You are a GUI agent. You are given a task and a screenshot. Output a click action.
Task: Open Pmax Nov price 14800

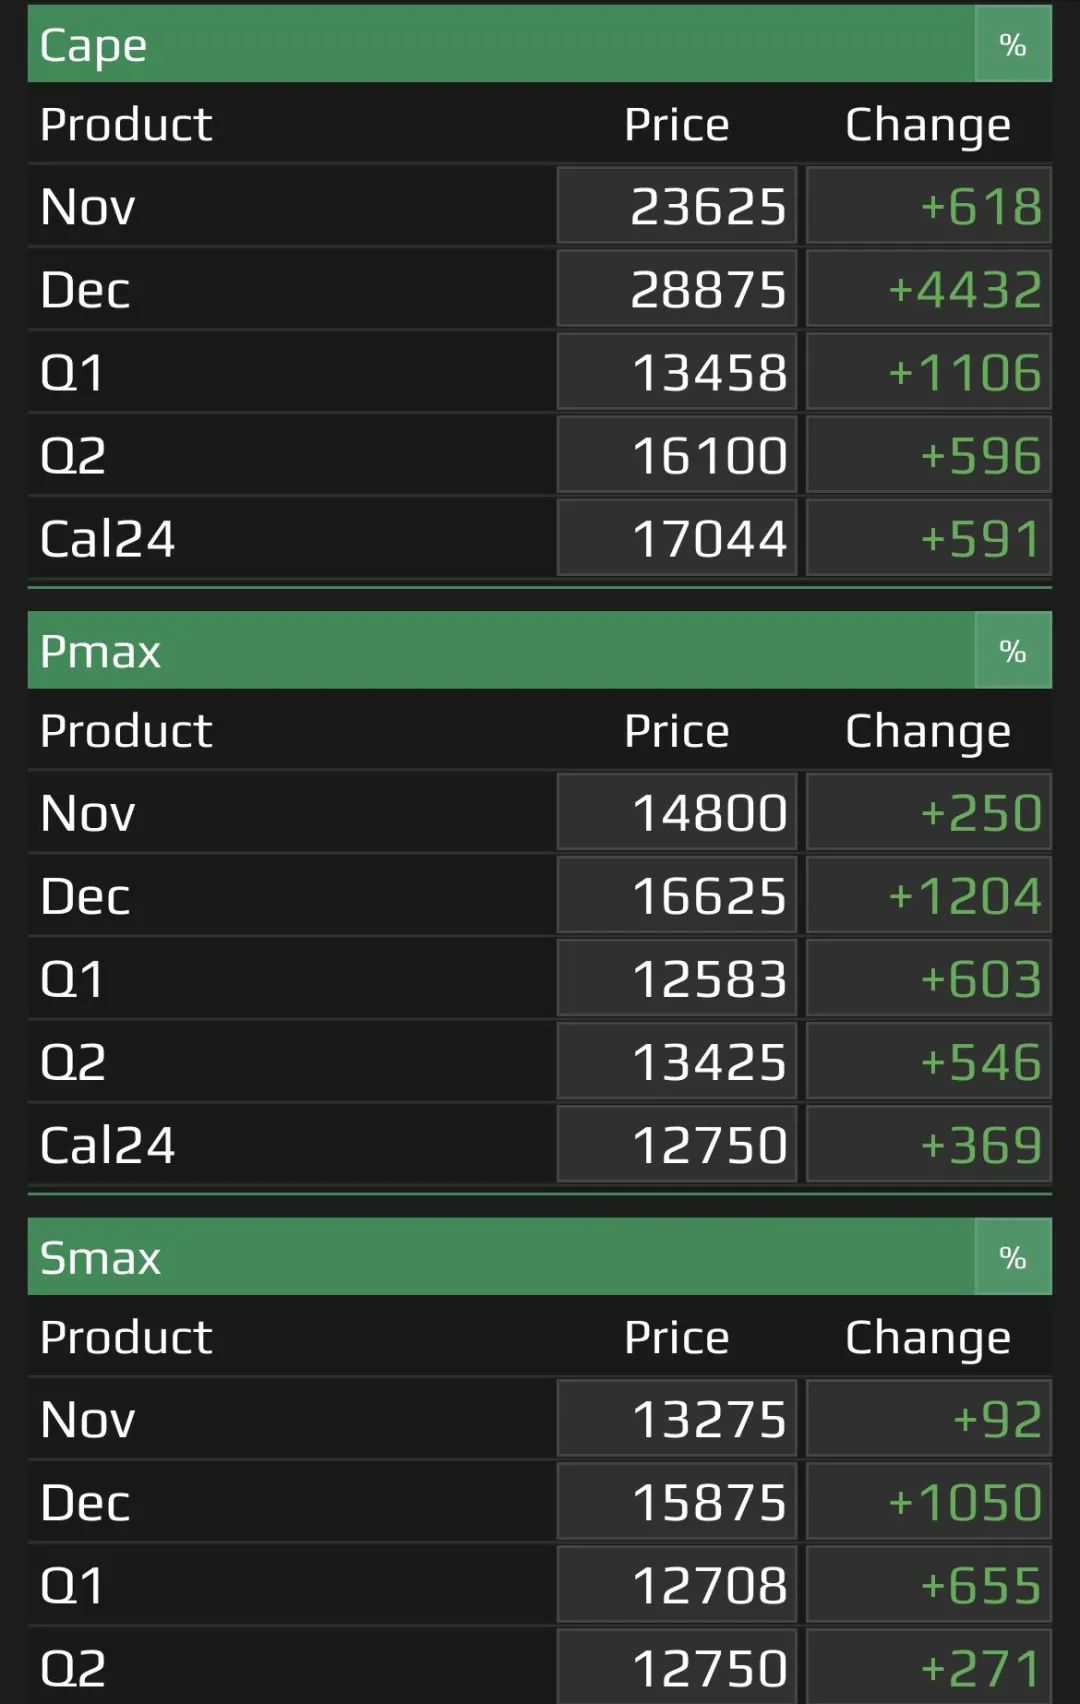pyautogui.click(x=677, y=812)
